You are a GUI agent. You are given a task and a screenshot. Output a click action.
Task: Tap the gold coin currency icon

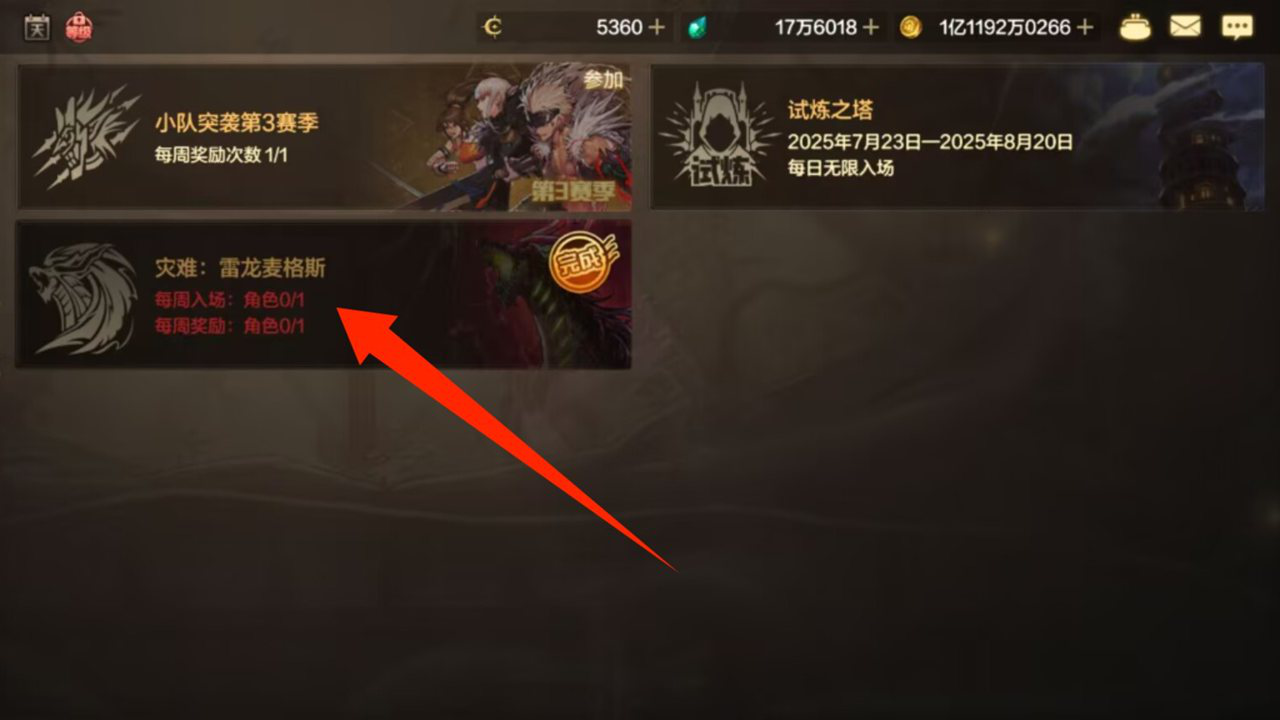[x=910, y=27]
